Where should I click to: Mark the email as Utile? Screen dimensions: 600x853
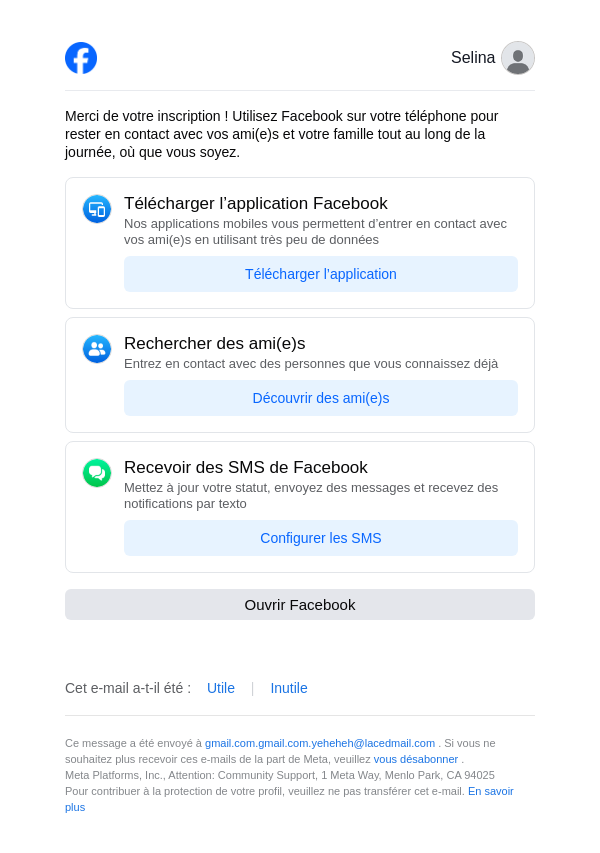pyautogui.click(x=221, y=688)
